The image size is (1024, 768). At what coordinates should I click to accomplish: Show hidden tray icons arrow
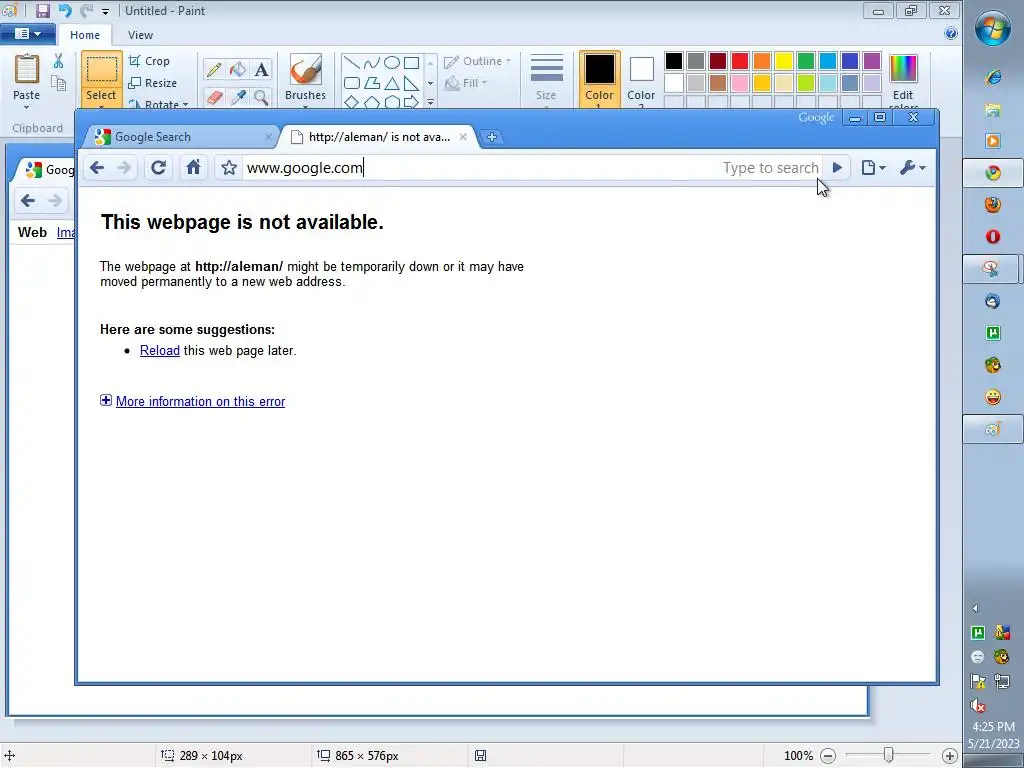(x=975, y=608)
